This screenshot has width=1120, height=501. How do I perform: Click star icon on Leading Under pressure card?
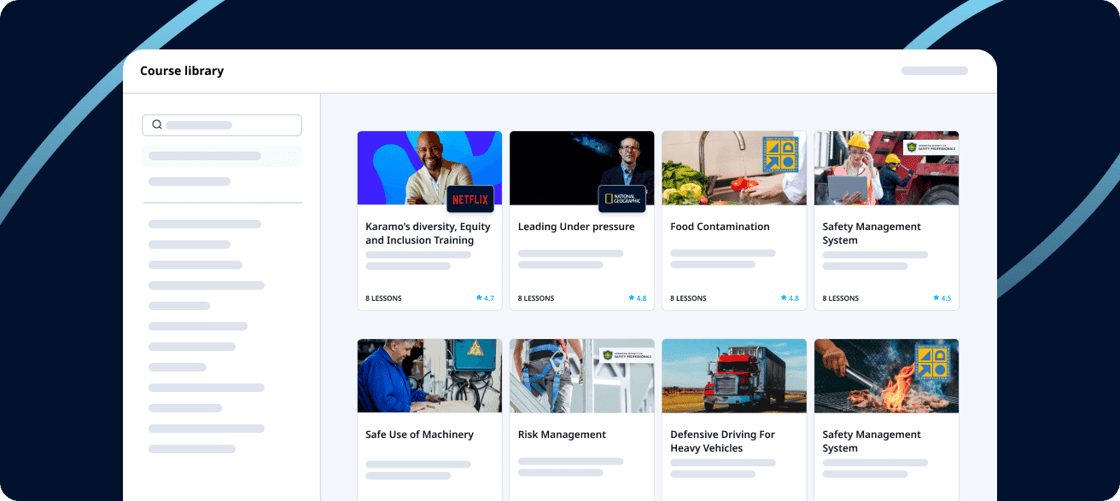[631, 297]
